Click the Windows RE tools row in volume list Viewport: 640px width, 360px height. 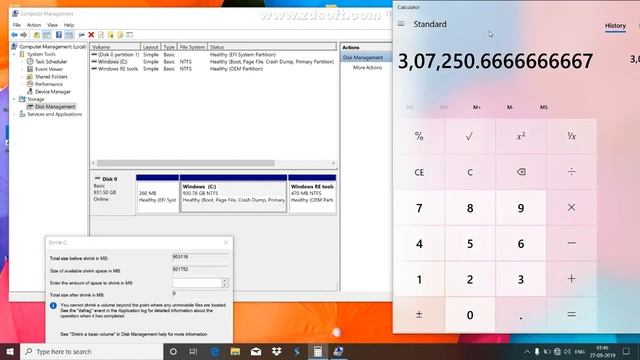point(213,69)
